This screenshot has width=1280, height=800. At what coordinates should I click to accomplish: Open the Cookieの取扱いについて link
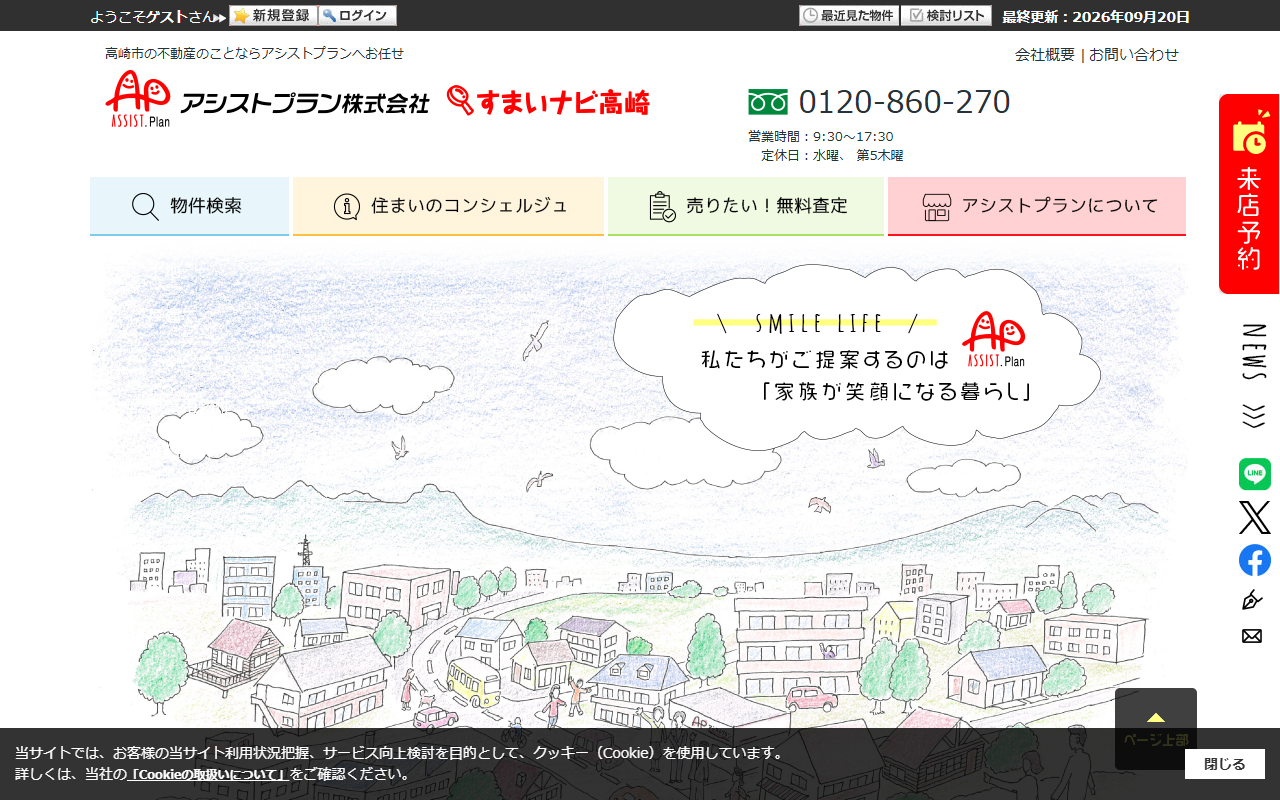(x=208, y=774)
